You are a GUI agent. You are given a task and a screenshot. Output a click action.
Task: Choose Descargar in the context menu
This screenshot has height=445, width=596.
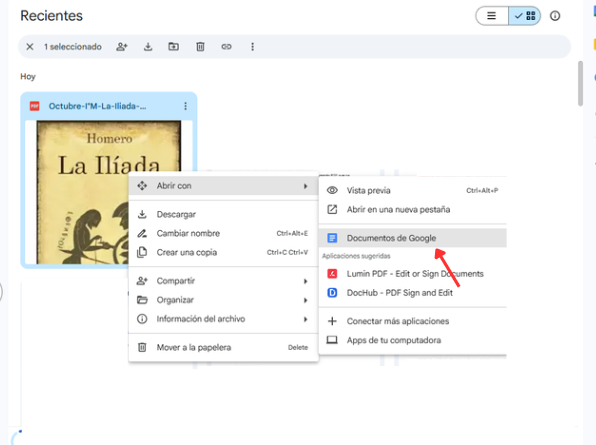pyautogui.click(x=224, y=214)
